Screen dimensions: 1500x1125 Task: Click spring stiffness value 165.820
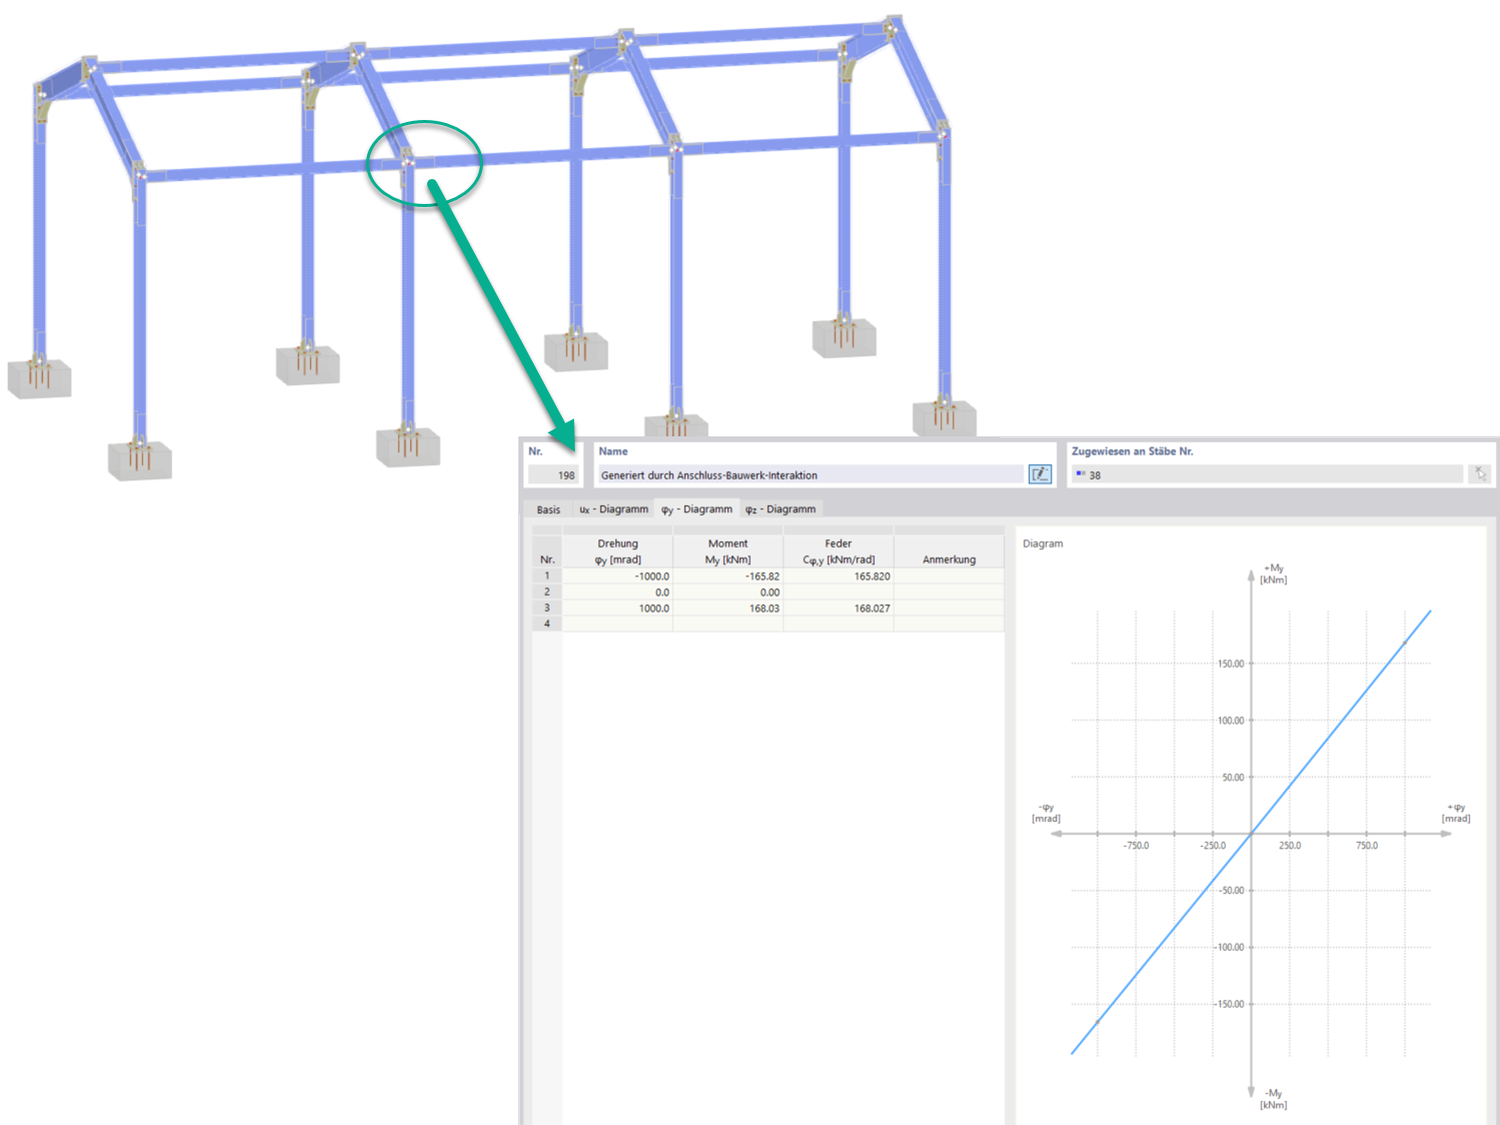pos(866,576)
